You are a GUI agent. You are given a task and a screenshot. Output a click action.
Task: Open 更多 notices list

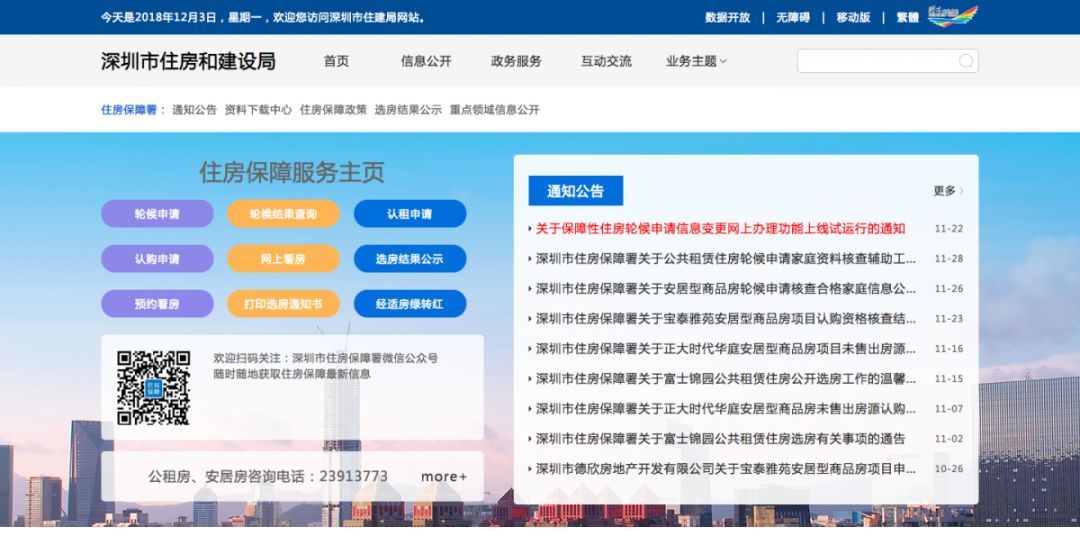[947, 190]
